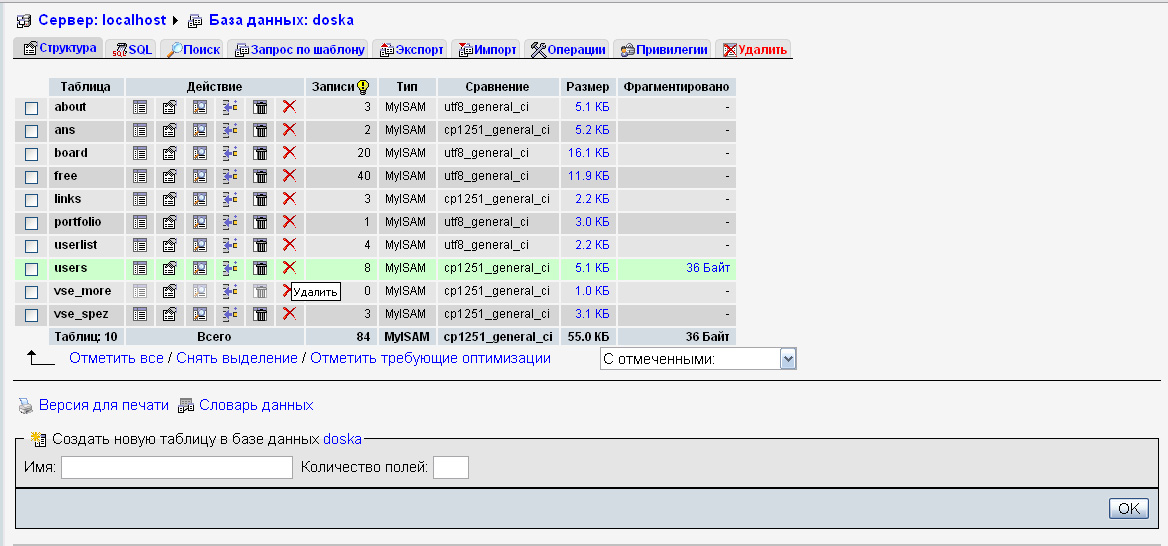Viewport: 1168px width, 546px height.
Task: Tick the checkbox for users table
Action: point(31,269)
